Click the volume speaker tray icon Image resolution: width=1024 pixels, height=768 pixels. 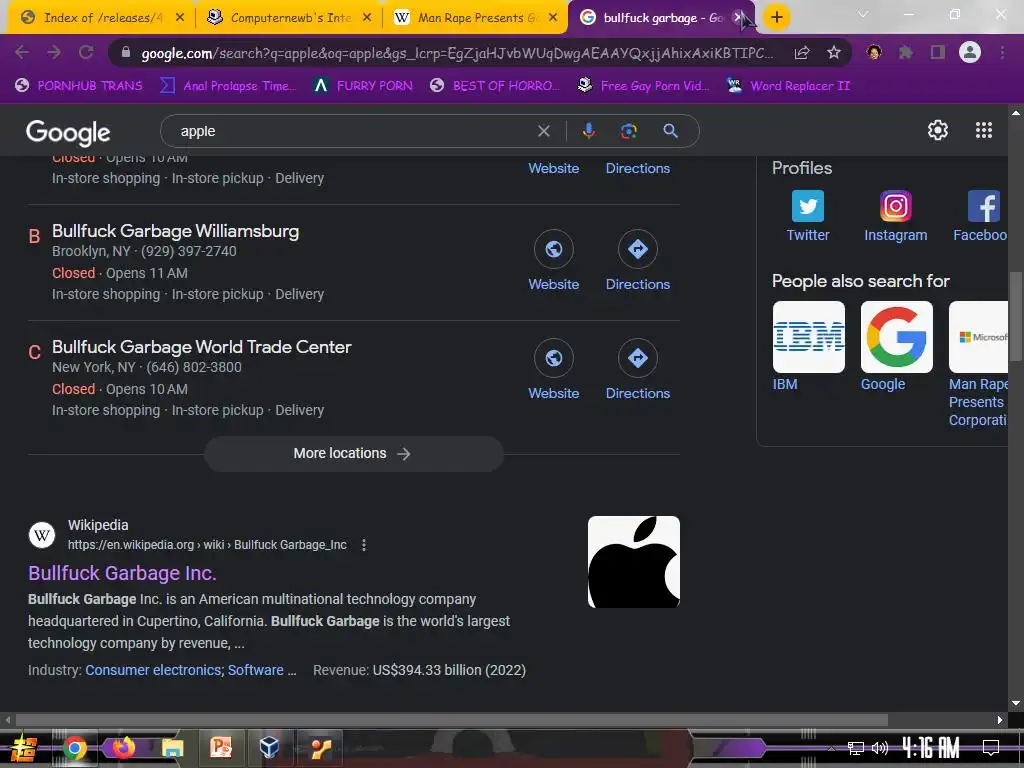[880, 748]
